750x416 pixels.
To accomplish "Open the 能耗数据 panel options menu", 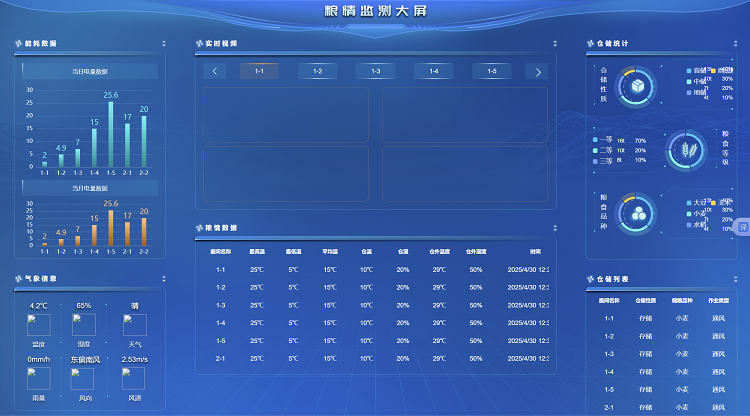I will coord(164,44).
